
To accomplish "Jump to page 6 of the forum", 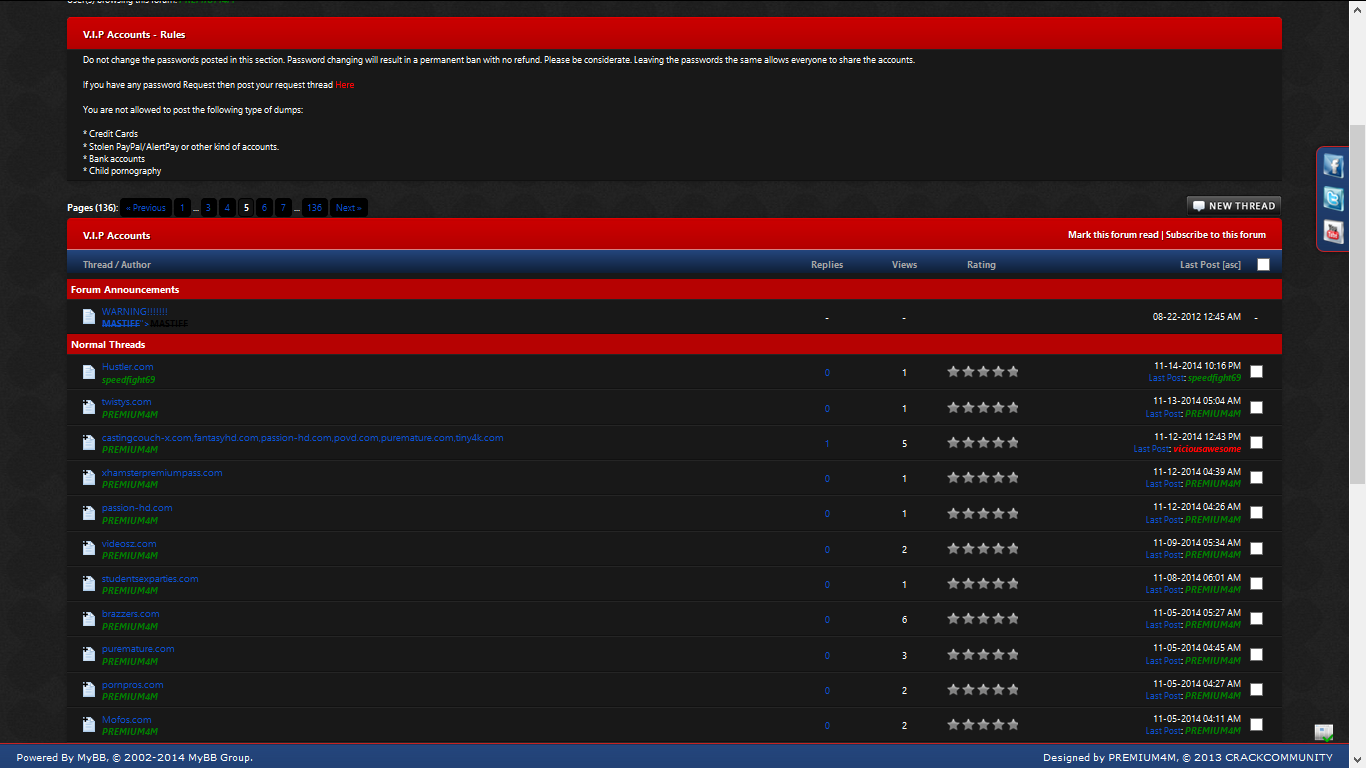I will [264, 208].
